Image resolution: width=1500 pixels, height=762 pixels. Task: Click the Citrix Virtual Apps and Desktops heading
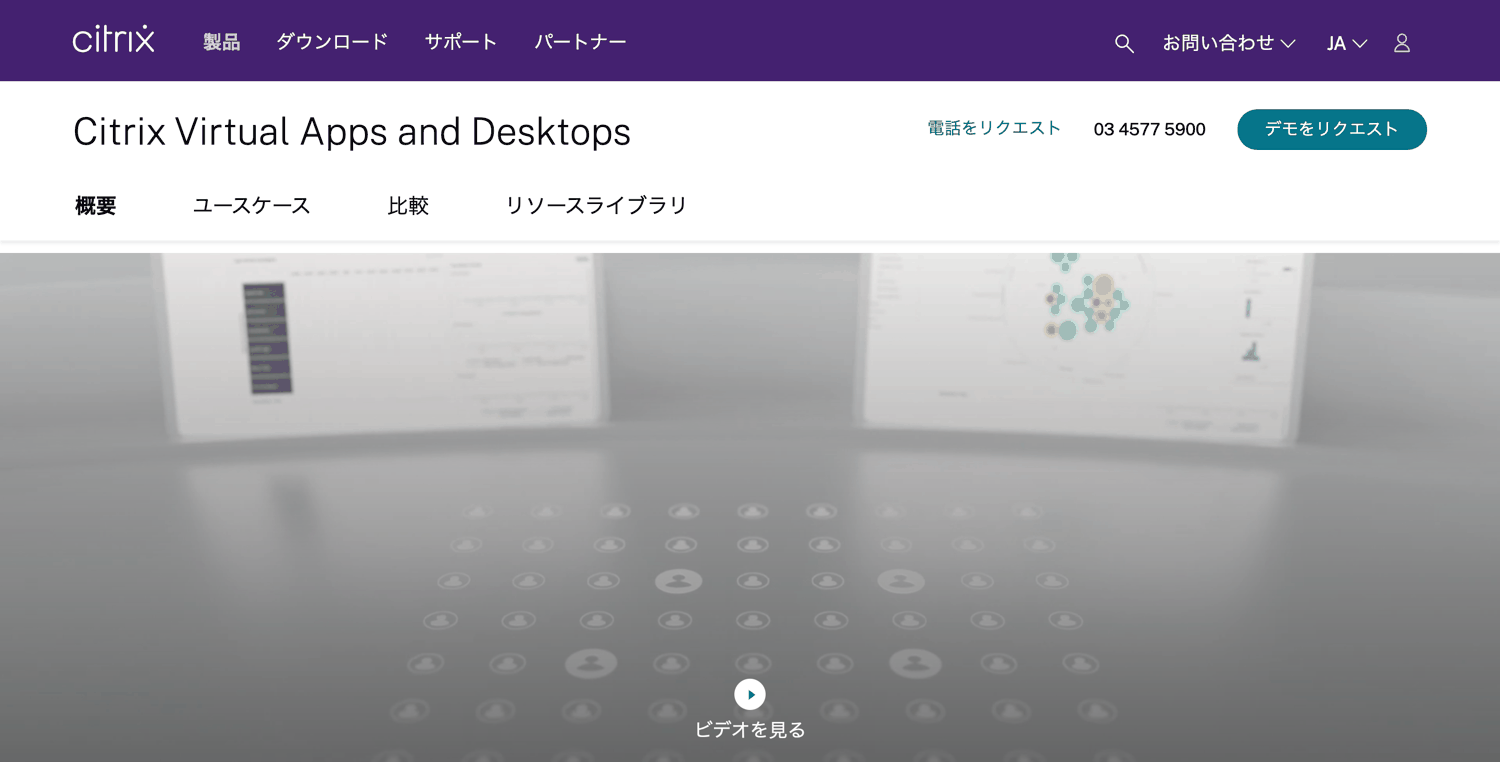click(x=352, y=131)
